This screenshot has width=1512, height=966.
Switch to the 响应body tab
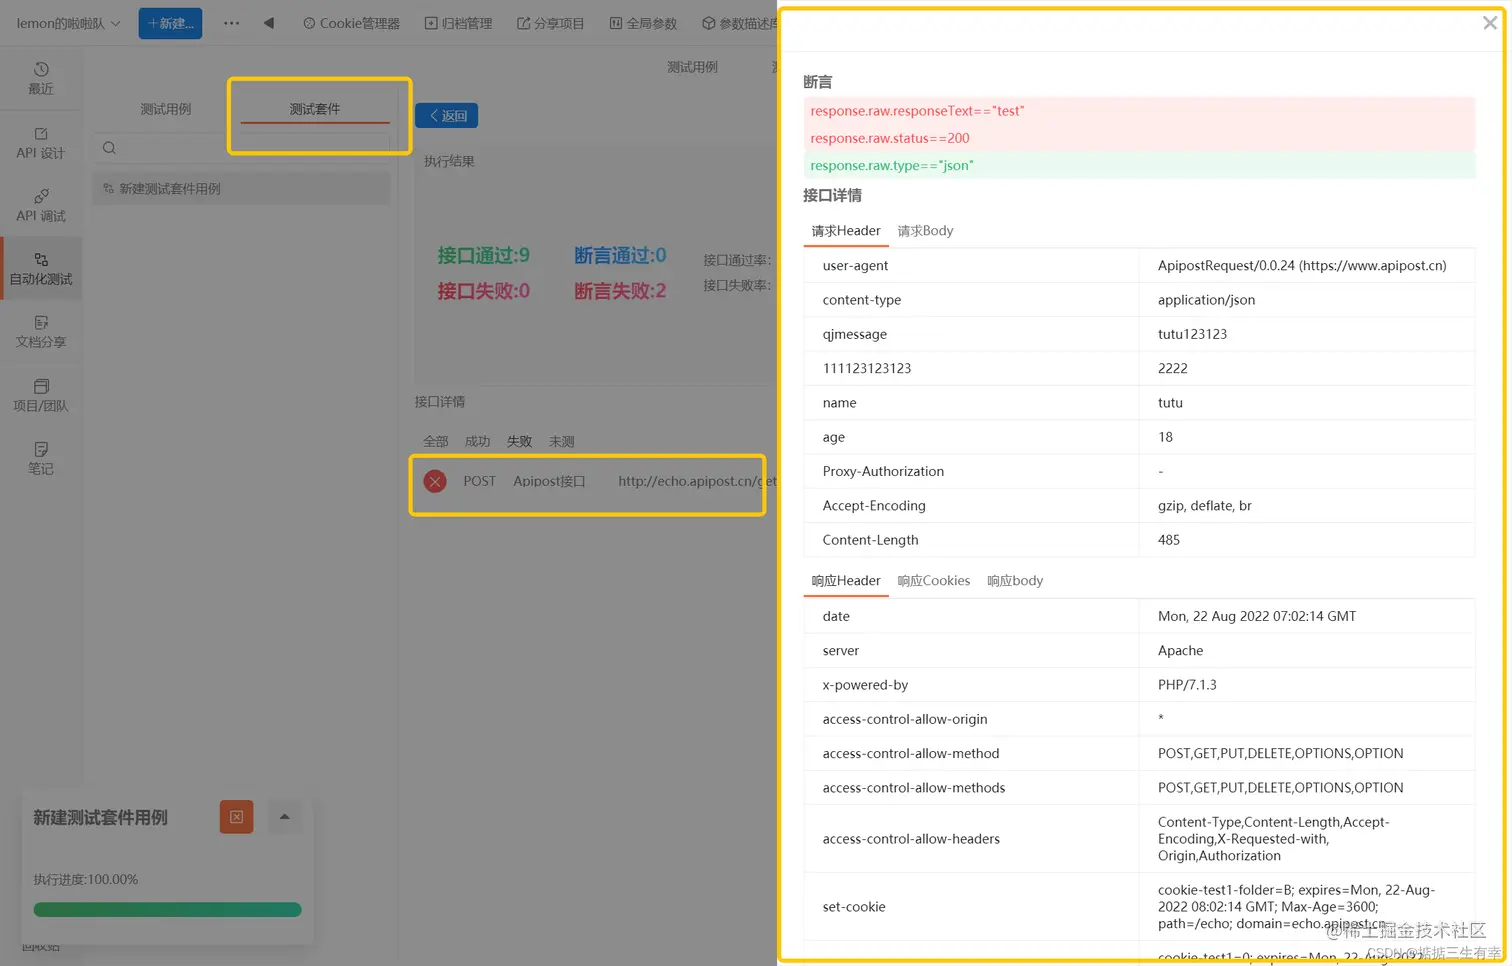[1015, 581]
